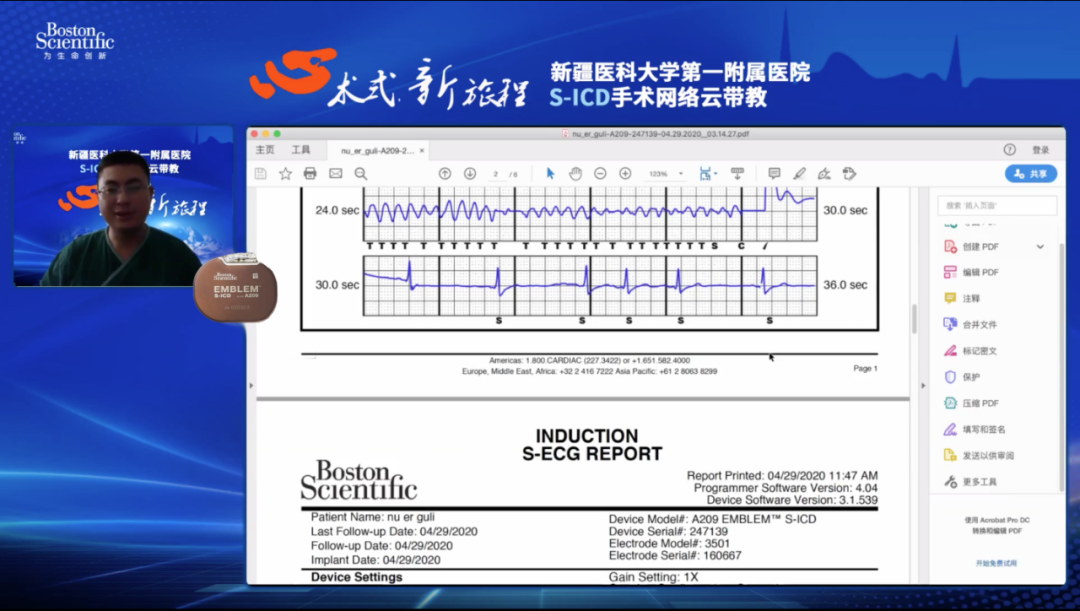
Task: Click the page number input field
Action: coord(496,174)
